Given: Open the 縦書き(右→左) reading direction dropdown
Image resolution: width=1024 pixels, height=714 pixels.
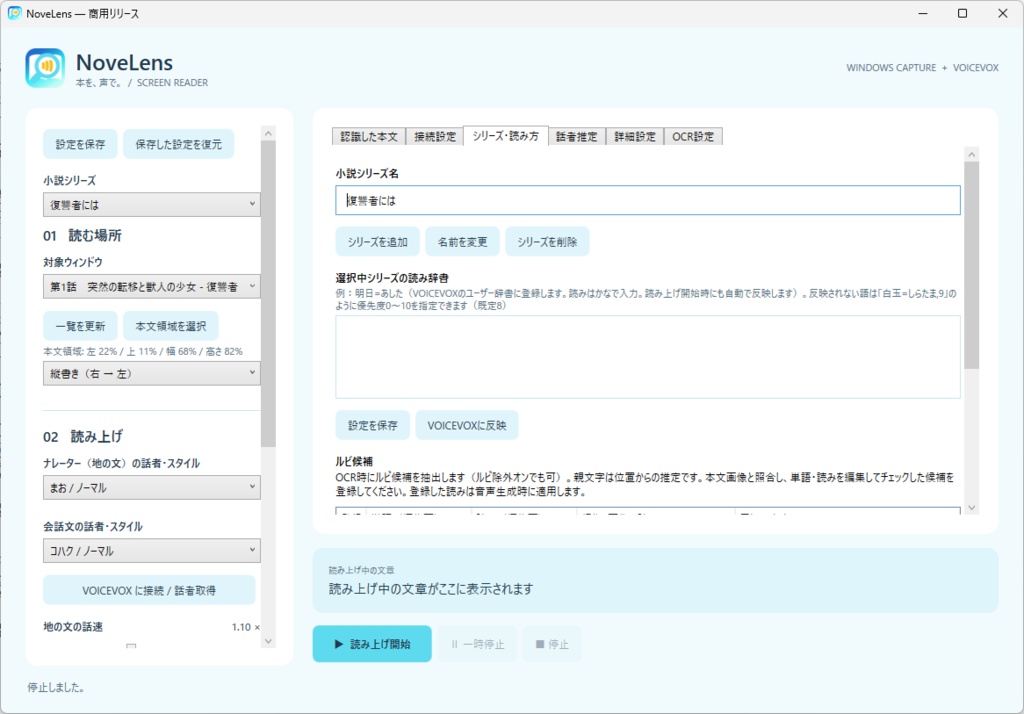Looking at the screenshot, I should tap(152, 374).
